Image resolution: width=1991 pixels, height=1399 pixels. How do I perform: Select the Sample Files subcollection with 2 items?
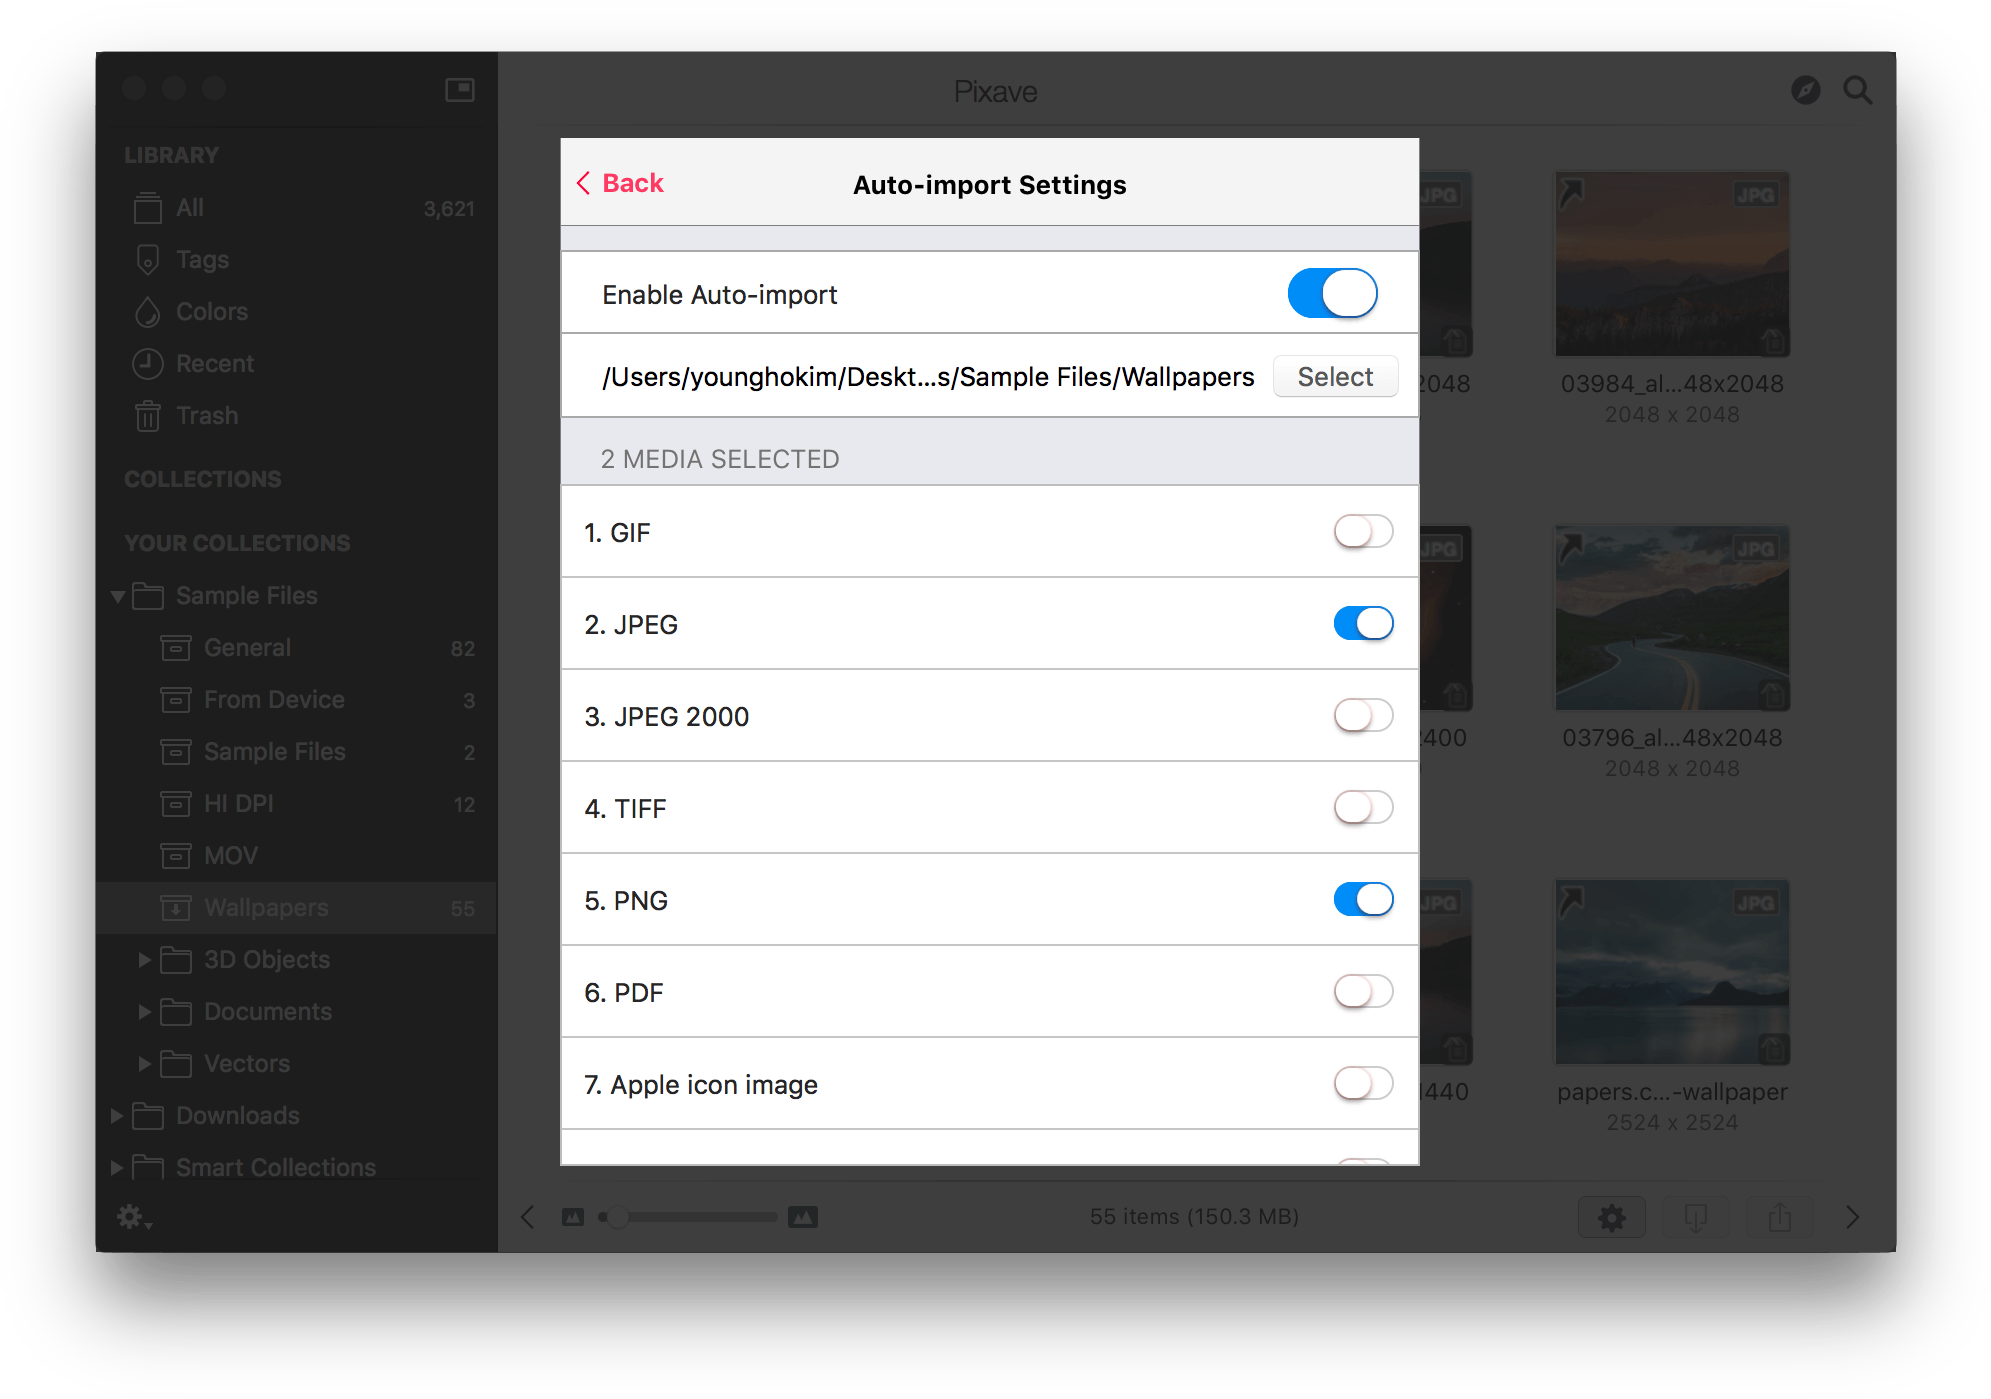297,752
